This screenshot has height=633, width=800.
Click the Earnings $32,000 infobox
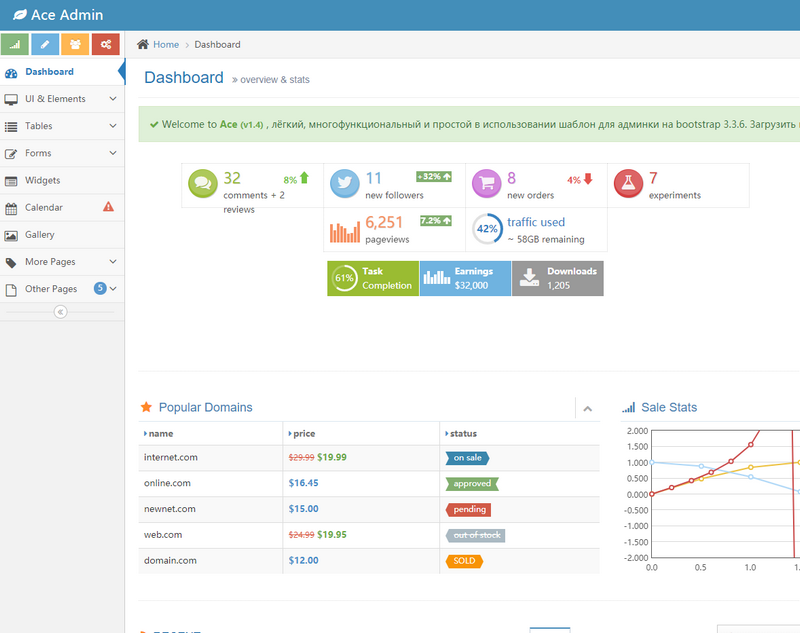pyautogui.click(x=464, y=278)
